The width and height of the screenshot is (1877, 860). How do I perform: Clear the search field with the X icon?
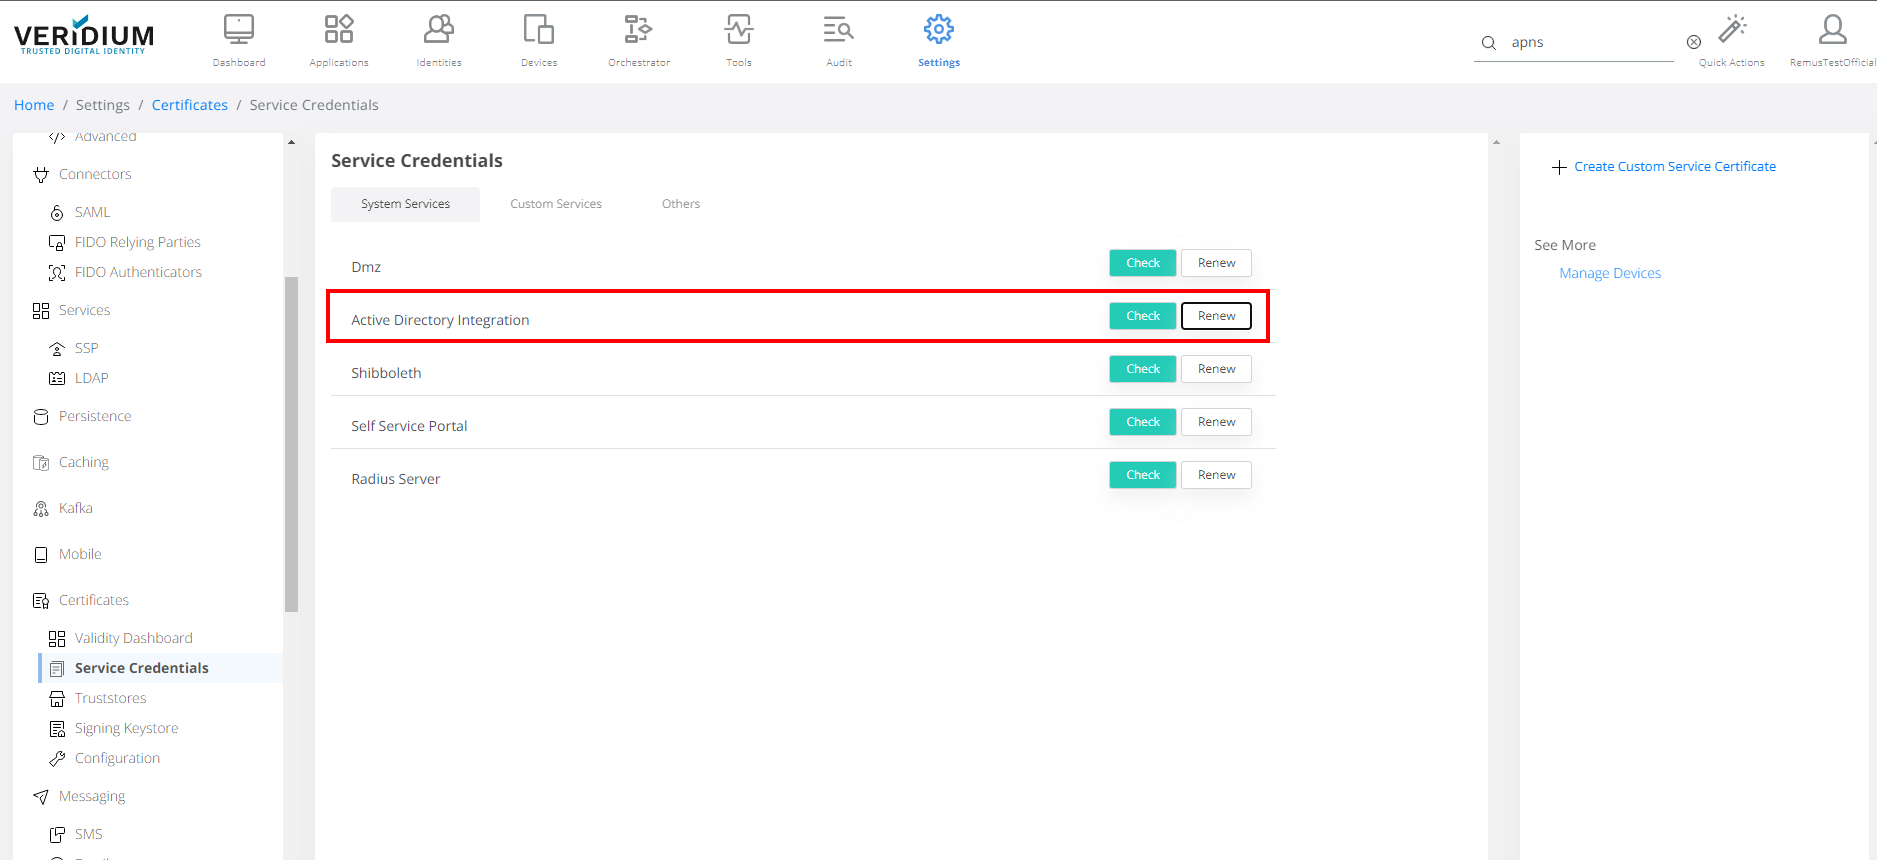(x=1694, y=42)
